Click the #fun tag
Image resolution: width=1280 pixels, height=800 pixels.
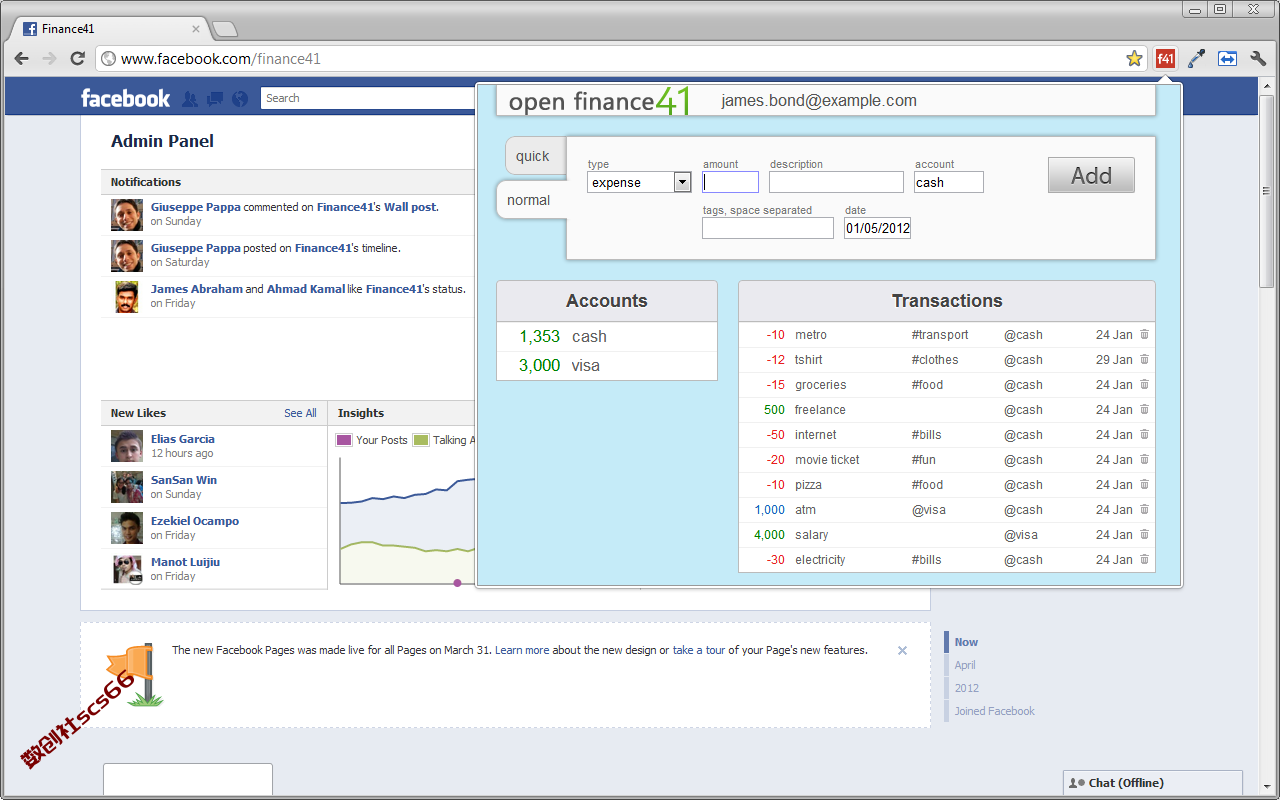point(923,460)
